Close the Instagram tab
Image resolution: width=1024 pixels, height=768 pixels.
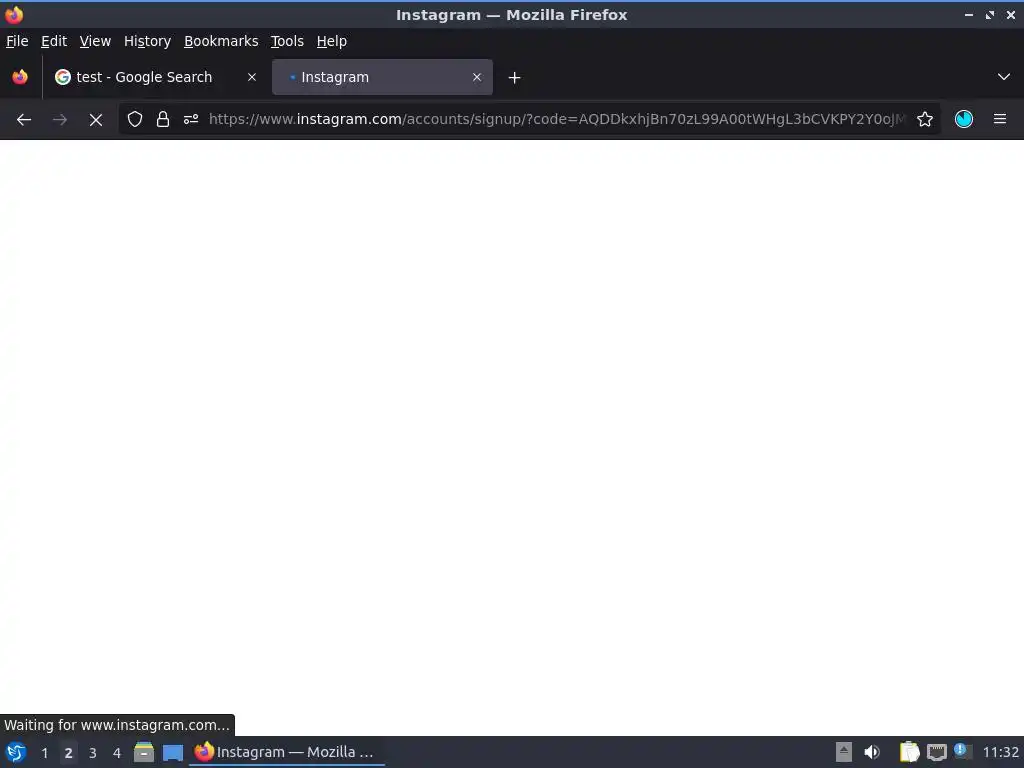click(477, 77)
